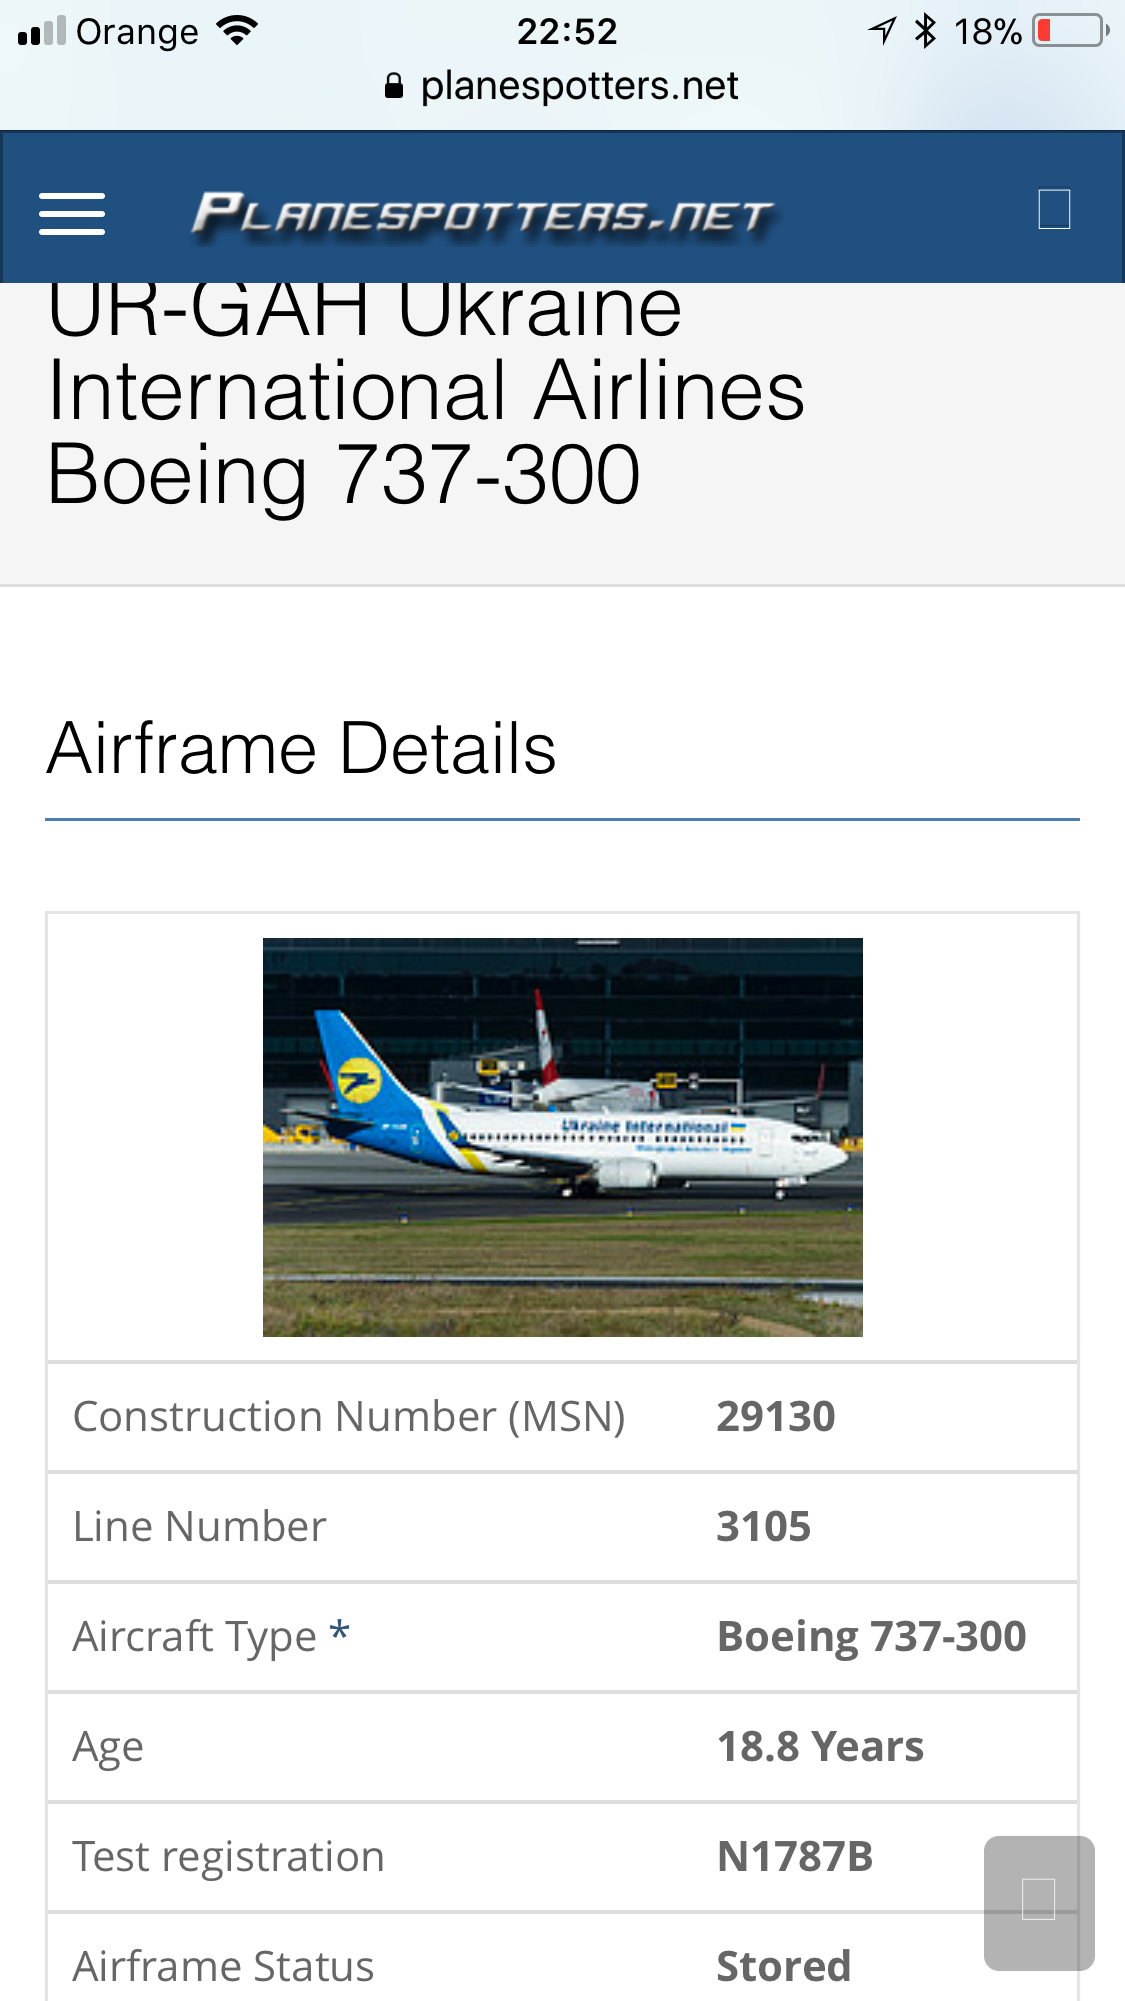
Task: Tap the Wi-Fi status icon
Action: point(237,31)
